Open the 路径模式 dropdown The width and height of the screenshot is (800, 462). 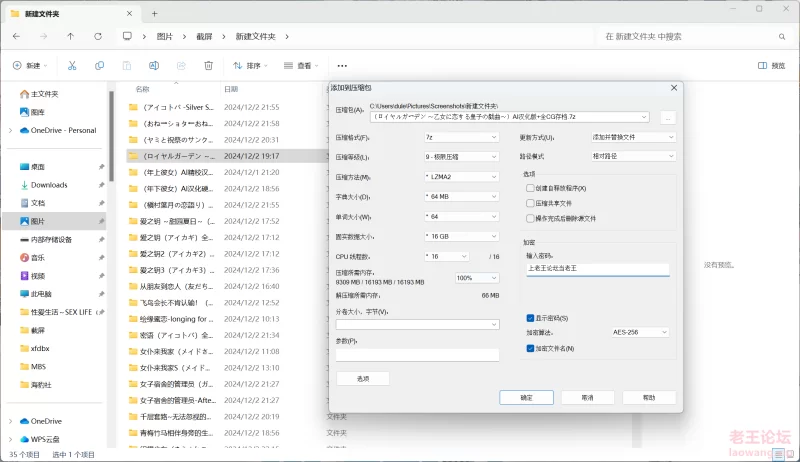click(x=633, y=156)
